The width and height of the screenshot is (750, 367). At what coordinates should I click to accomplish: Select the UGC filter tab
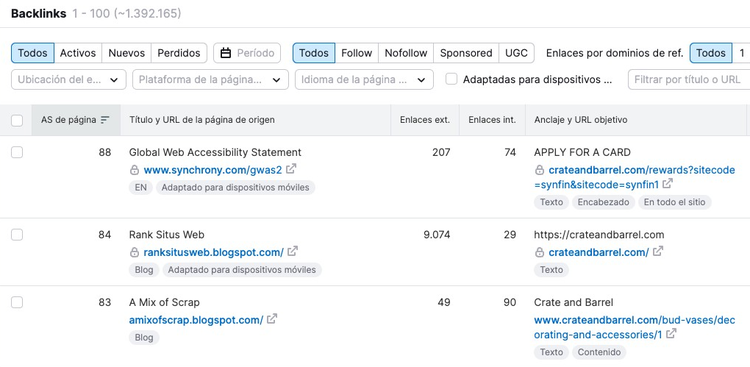click(x=517, y=53)
